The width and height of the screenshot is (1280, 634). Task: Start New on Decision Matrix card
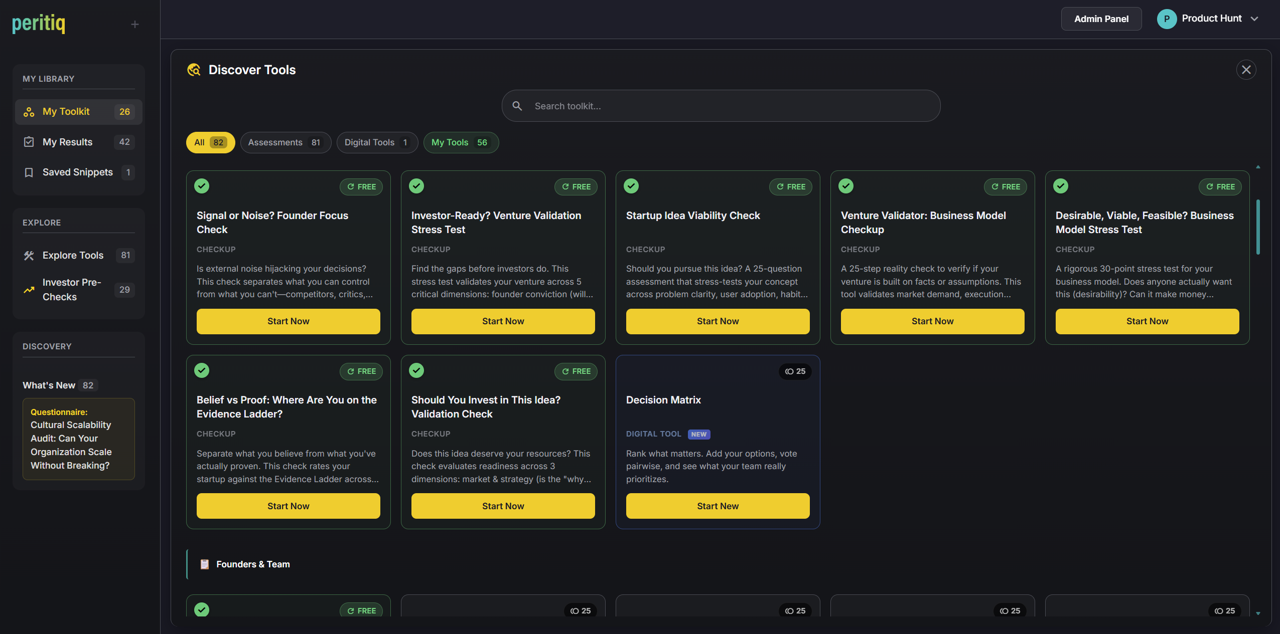tap(718, 506)
